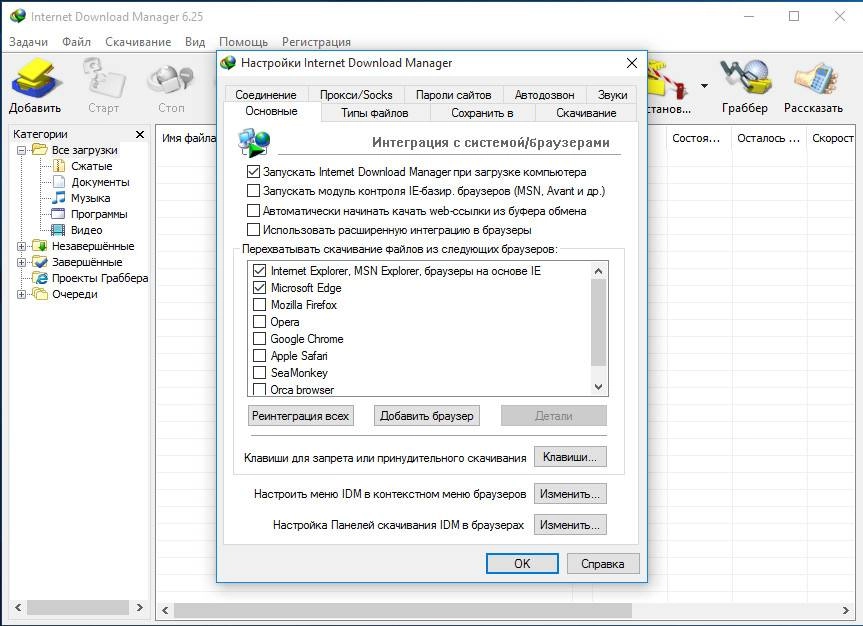Switch to the Звуки tab
Image resolution: width=863 pixels, height=626 pixels.
(613, 95)
